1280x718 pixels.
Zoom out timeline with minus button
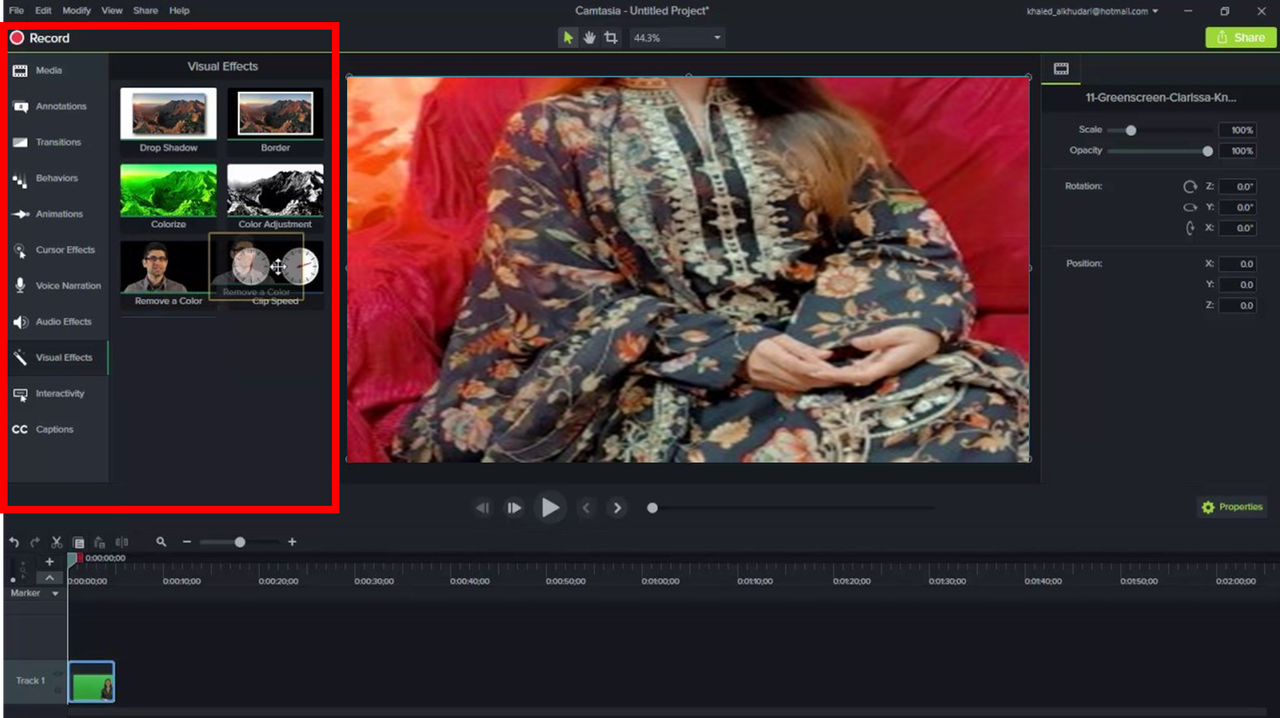point(186,542)
